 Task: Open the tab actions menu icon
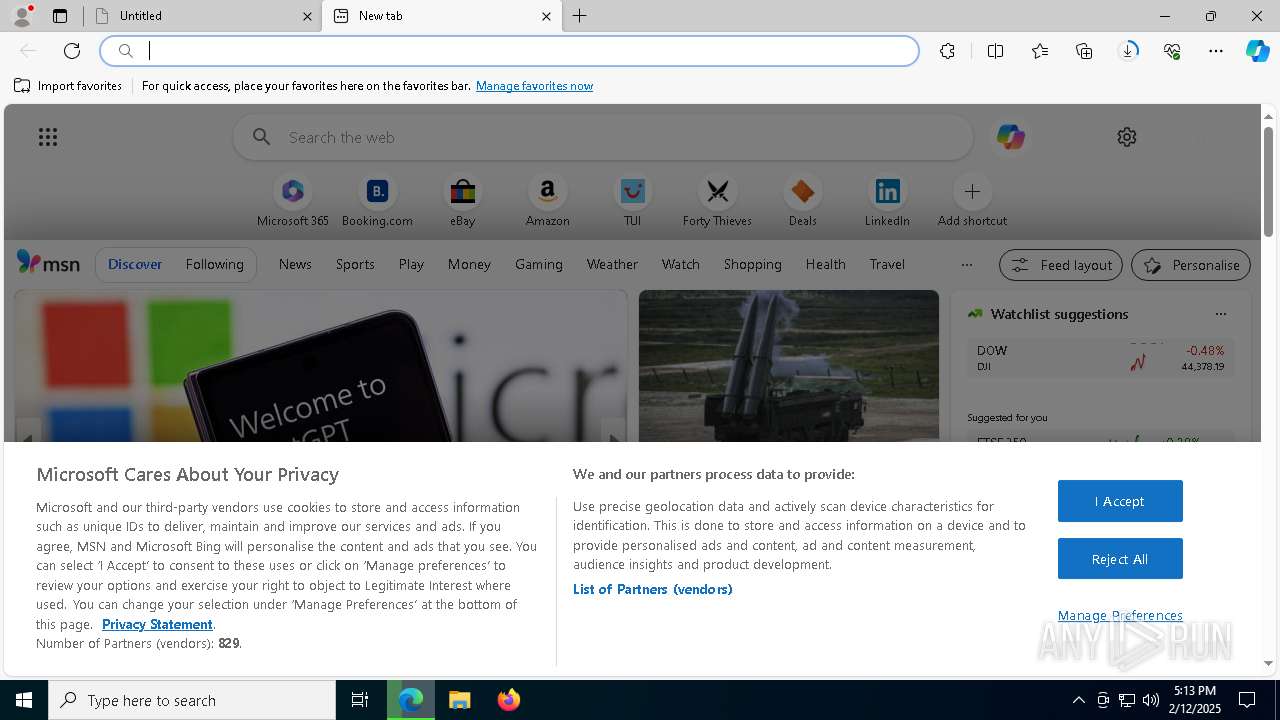click(x=60, y=16)
